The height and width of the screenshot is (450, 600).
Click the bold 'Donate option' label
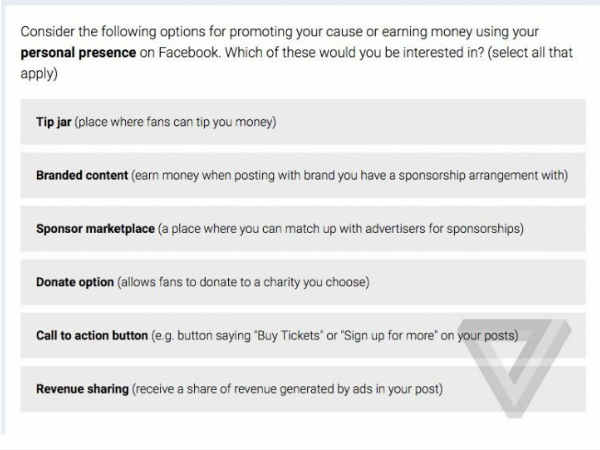point(75,282)
